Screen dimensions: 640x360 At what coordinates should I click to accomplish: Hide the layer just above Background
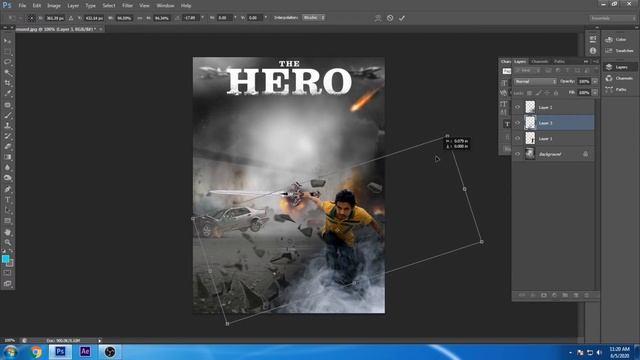[x=518, y=139]
